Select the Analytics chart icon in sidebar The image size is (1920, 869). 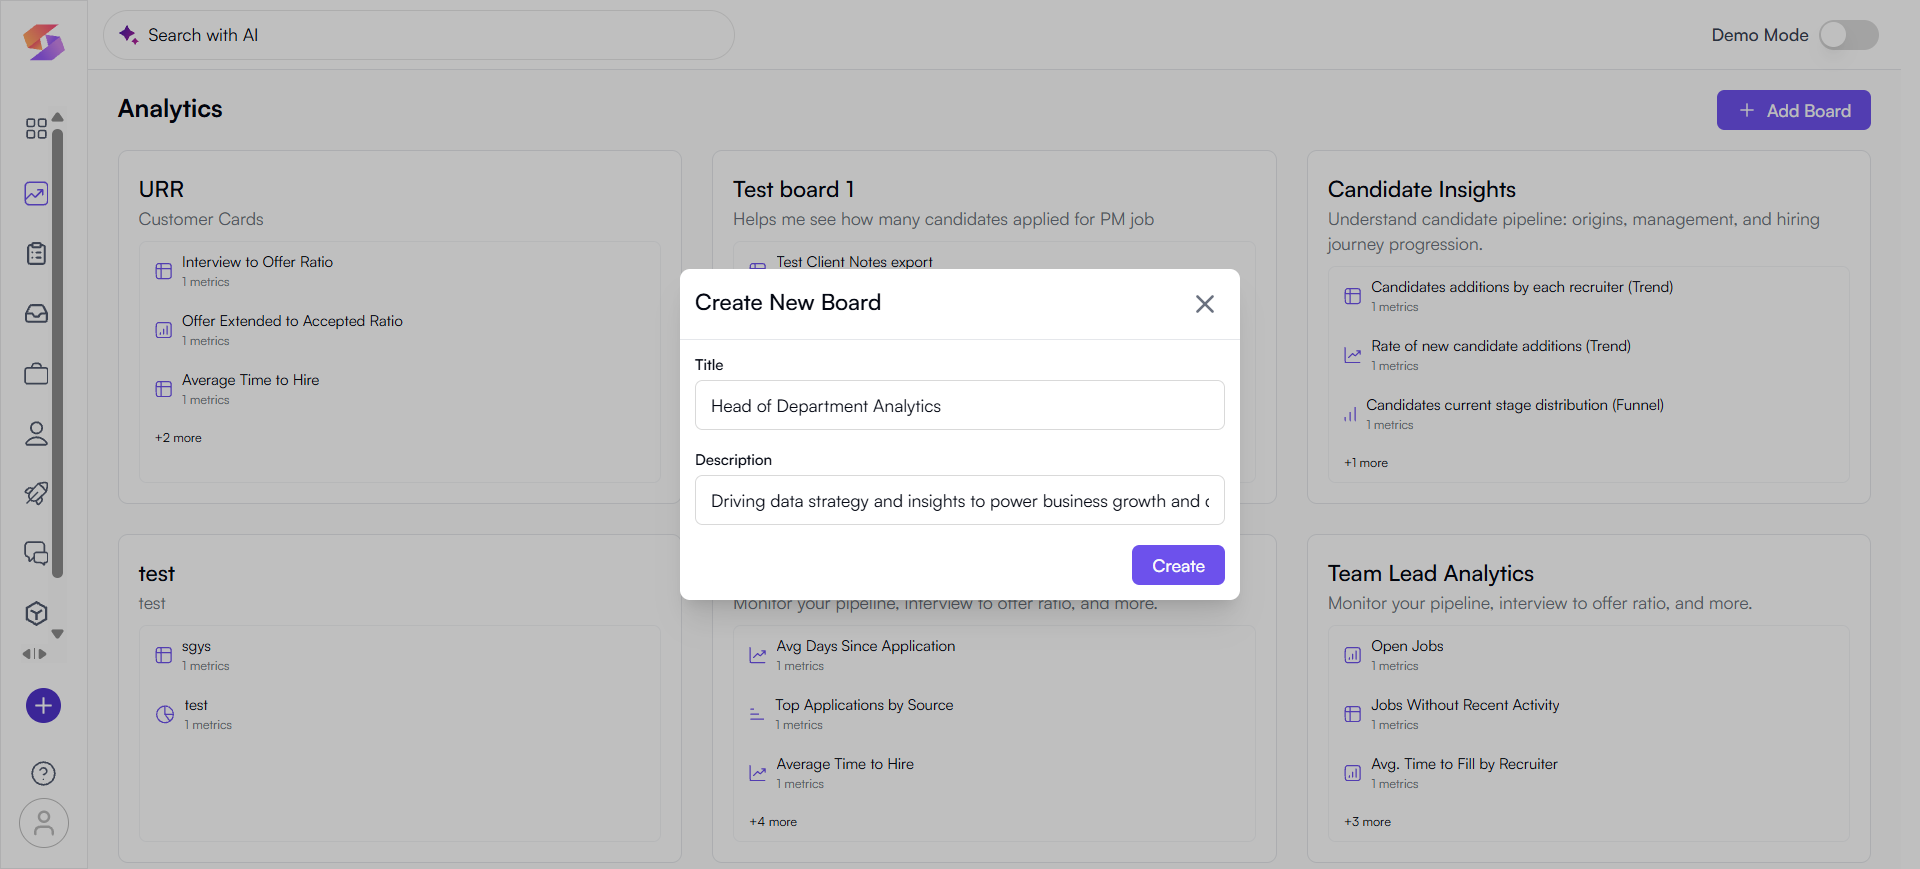[36, 194]
